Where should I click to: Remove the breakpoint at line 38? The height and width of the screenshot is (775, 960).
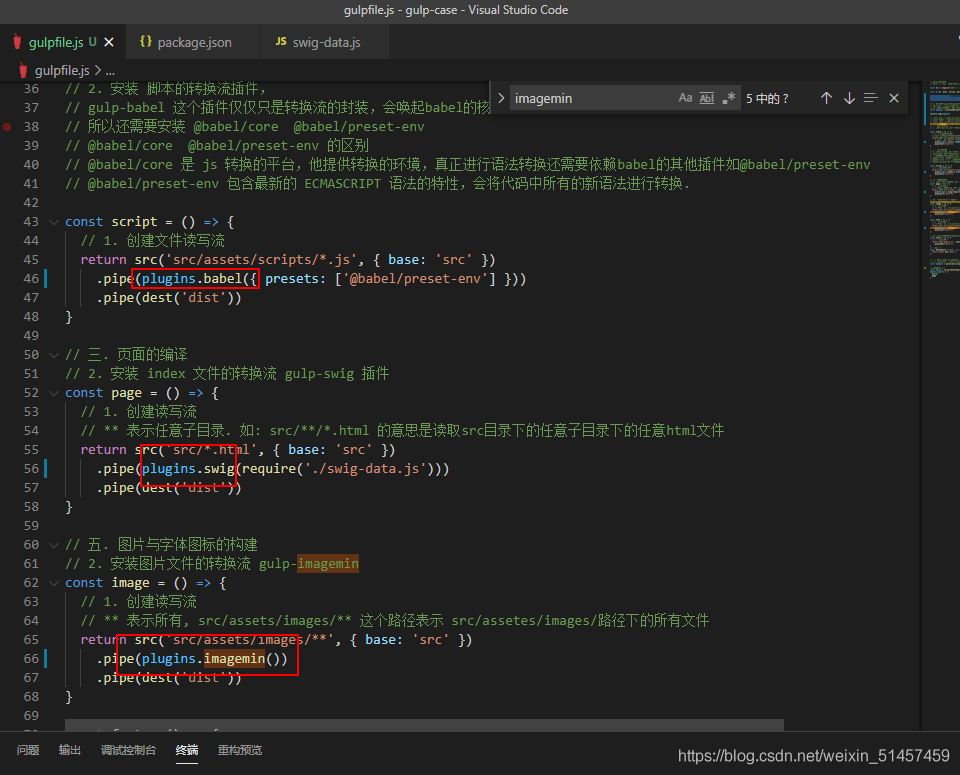click(x=7, y=127)
